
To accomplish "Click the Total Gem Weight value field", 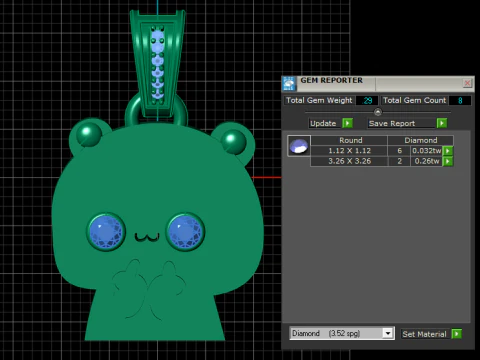I will [367, 100].
